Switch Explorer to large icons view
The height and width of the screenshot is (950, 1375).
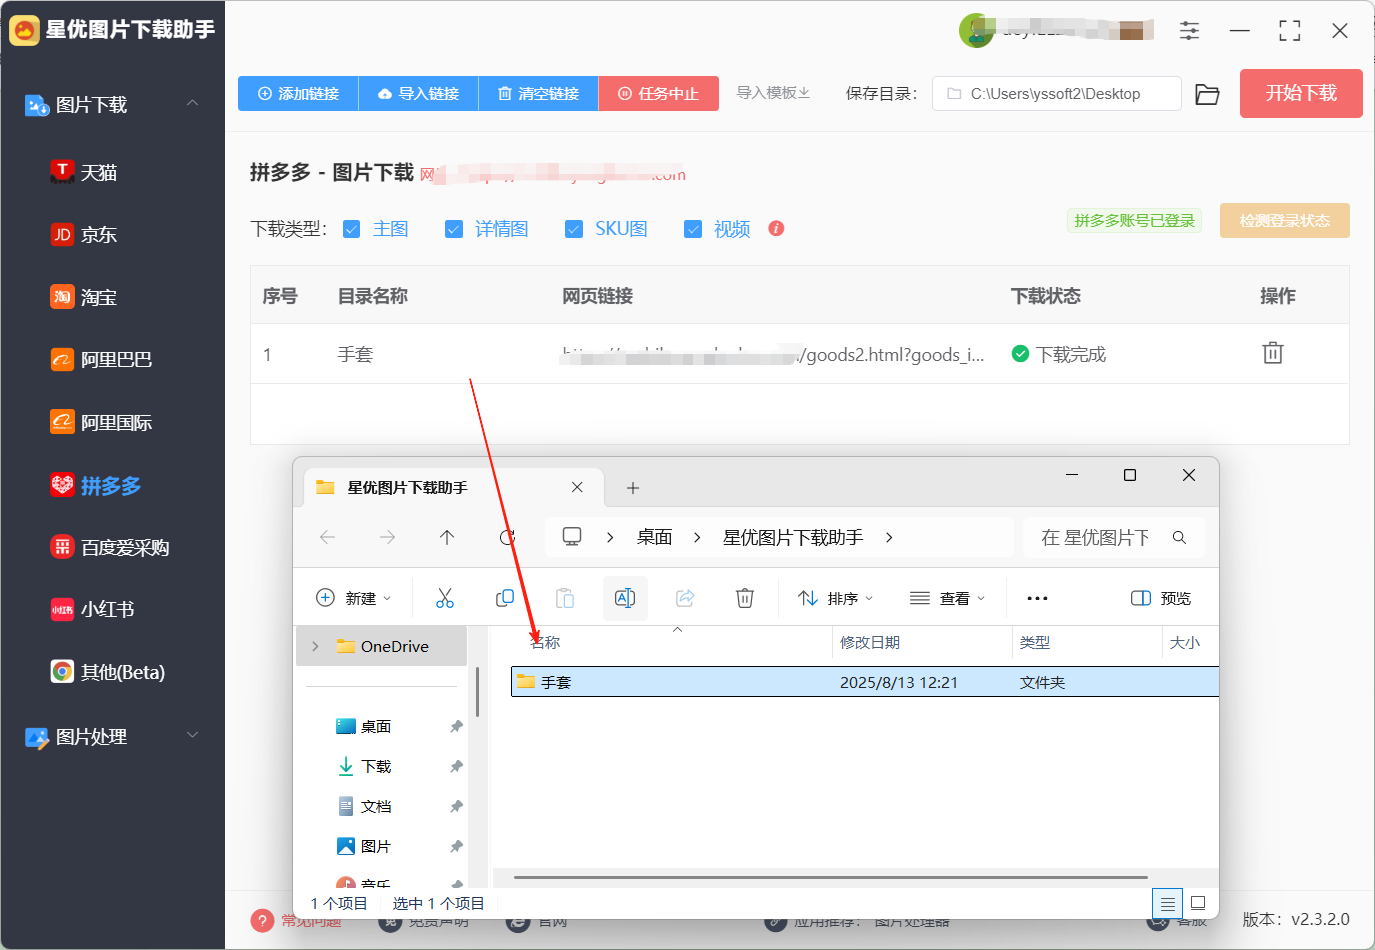1198,903
